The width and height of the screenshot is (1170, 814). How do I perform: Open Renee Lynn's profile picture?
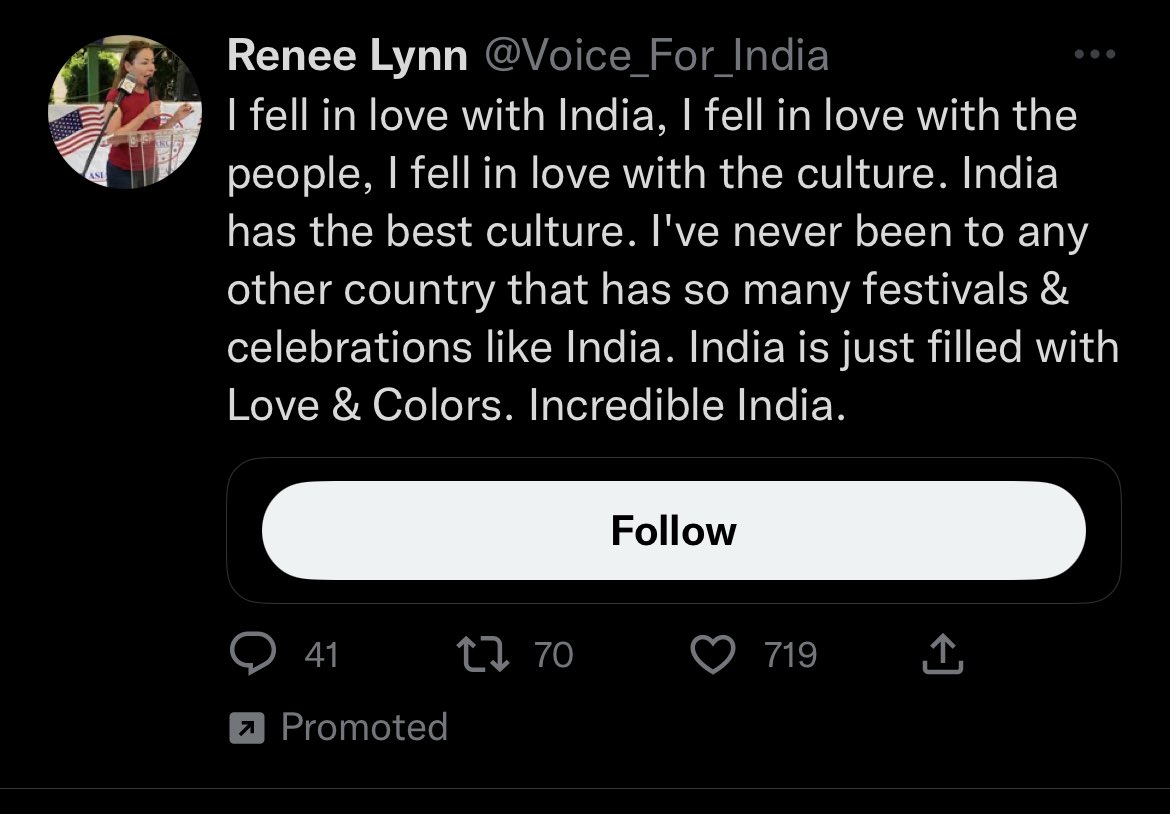pos(125,111)
